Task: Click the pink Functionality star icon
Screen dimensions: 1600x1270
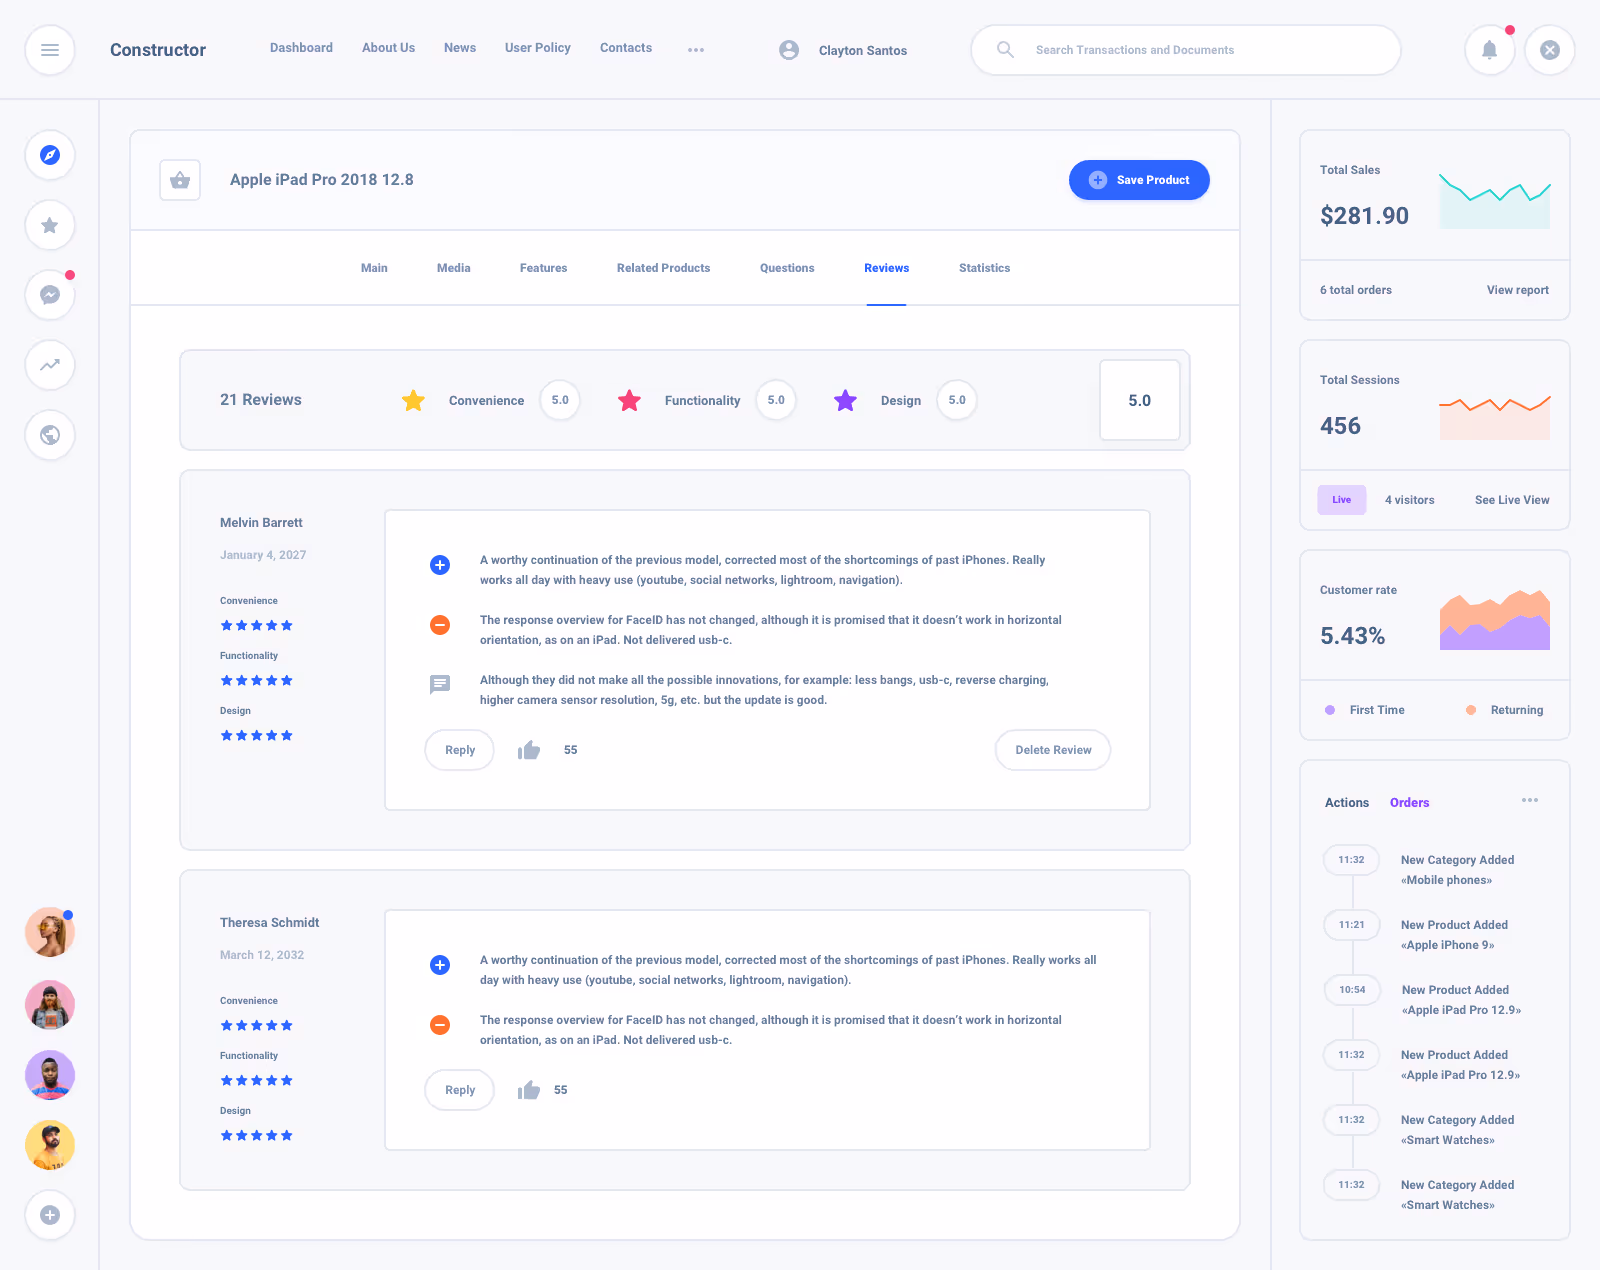Action: click(629, 400)
